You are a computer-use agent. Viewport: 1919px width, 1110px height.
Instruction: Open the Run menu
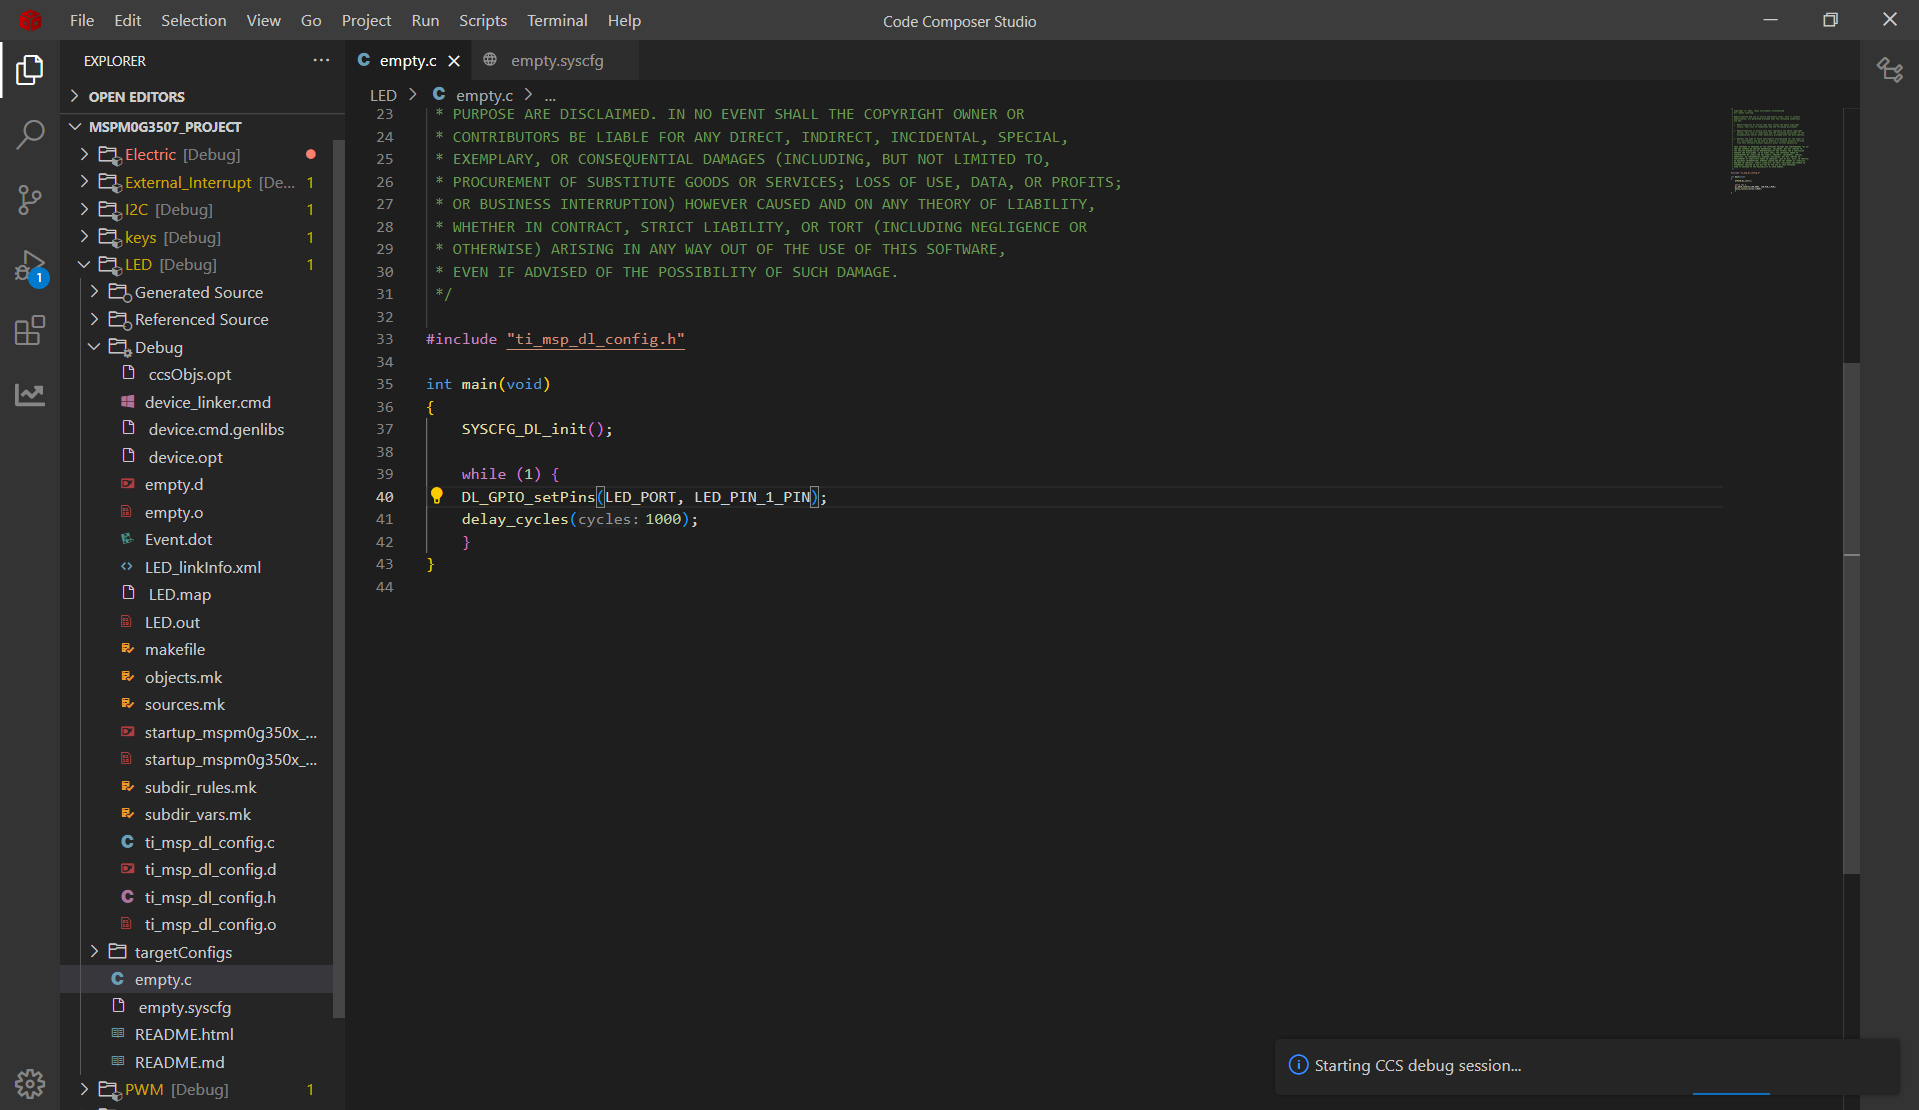tap(425, 20)
